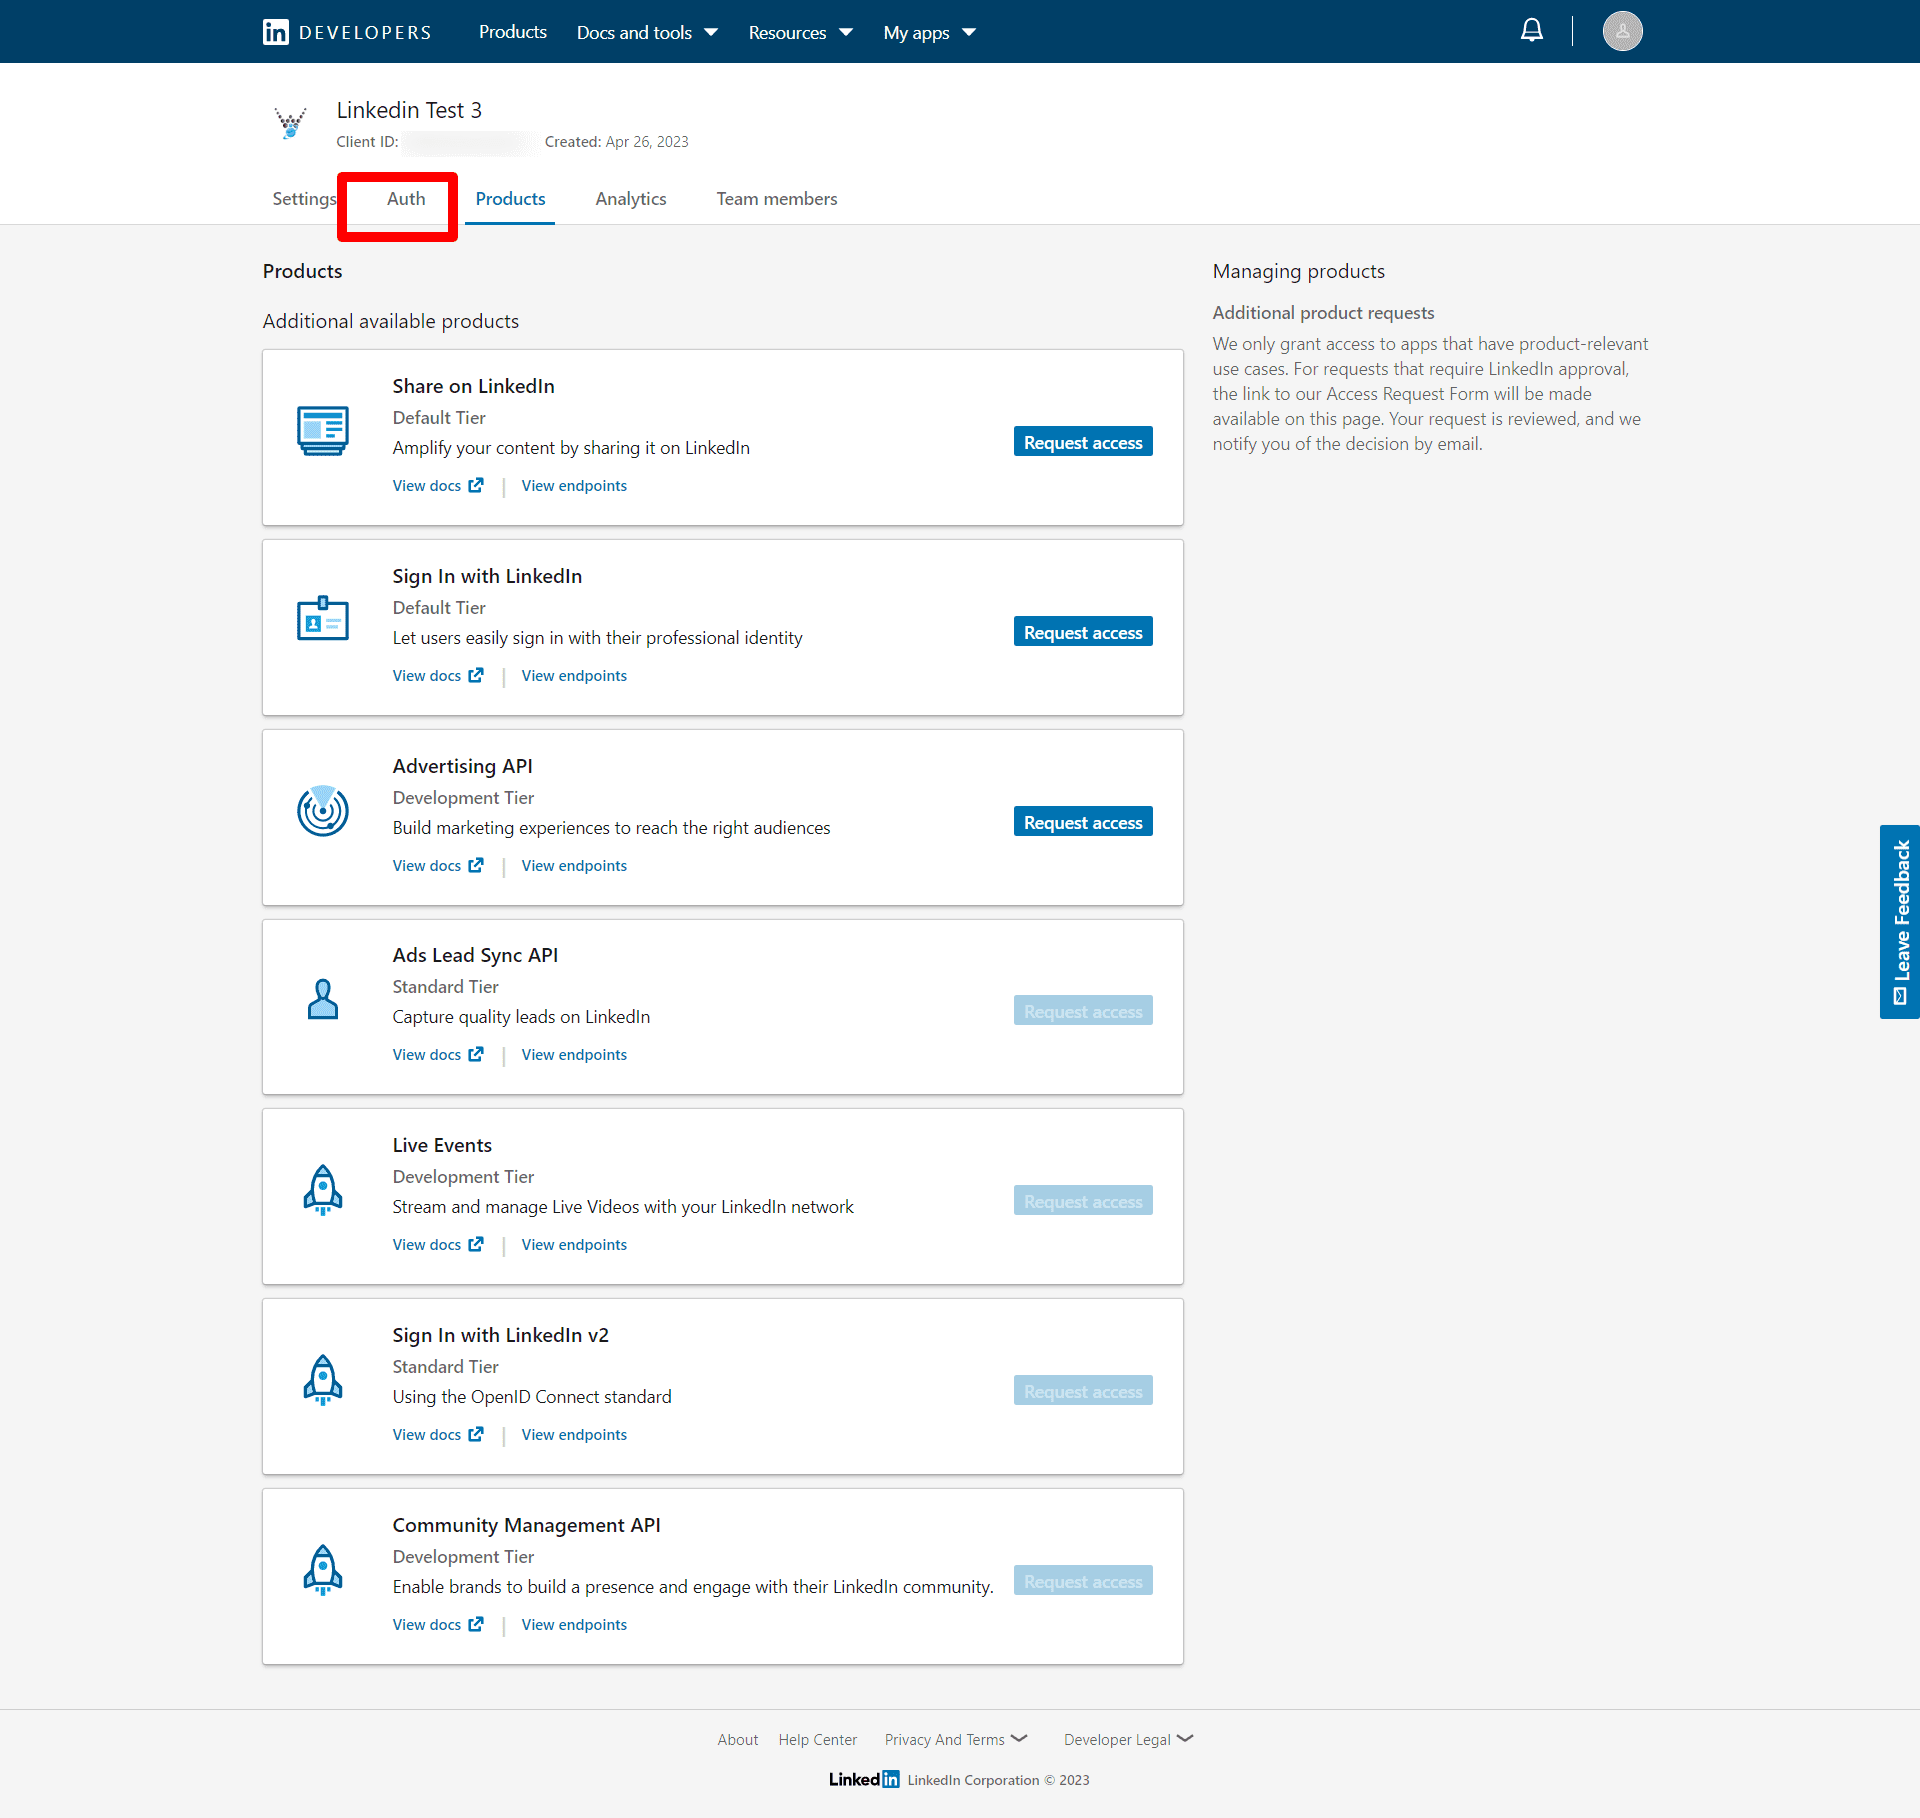Switch to the Analytics tab
Screen dimensions: 1920x1818
(x=631, y=198)
